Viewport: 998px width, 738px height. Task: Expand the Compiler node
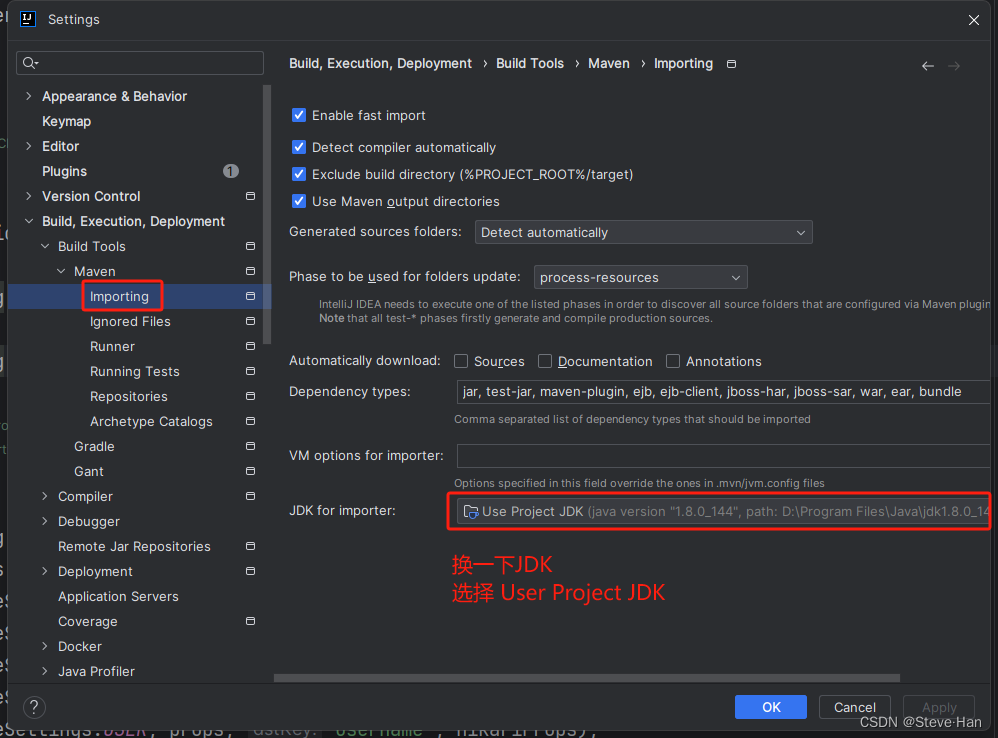click(x=45, y=496)
